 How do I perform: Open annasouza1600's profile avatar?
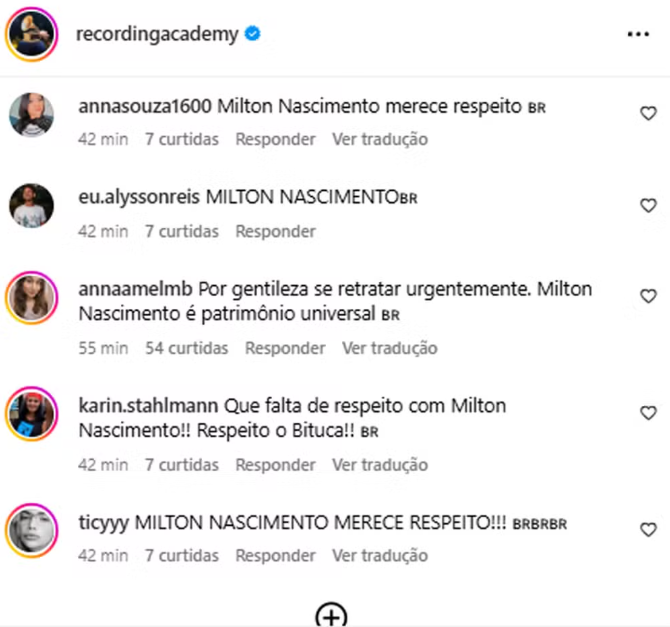pos(31,115)
